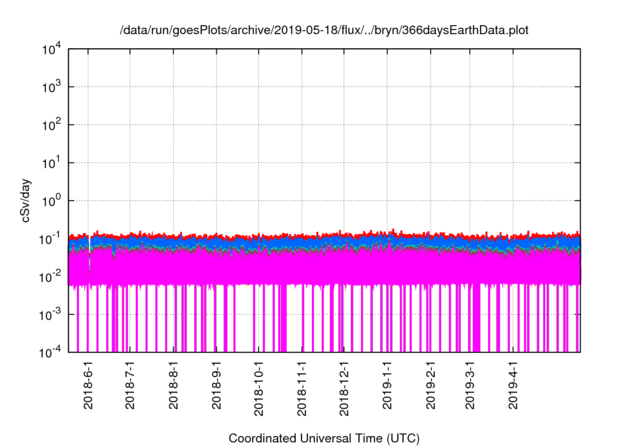Click the 2018-11-1 date label

point(302,388)
